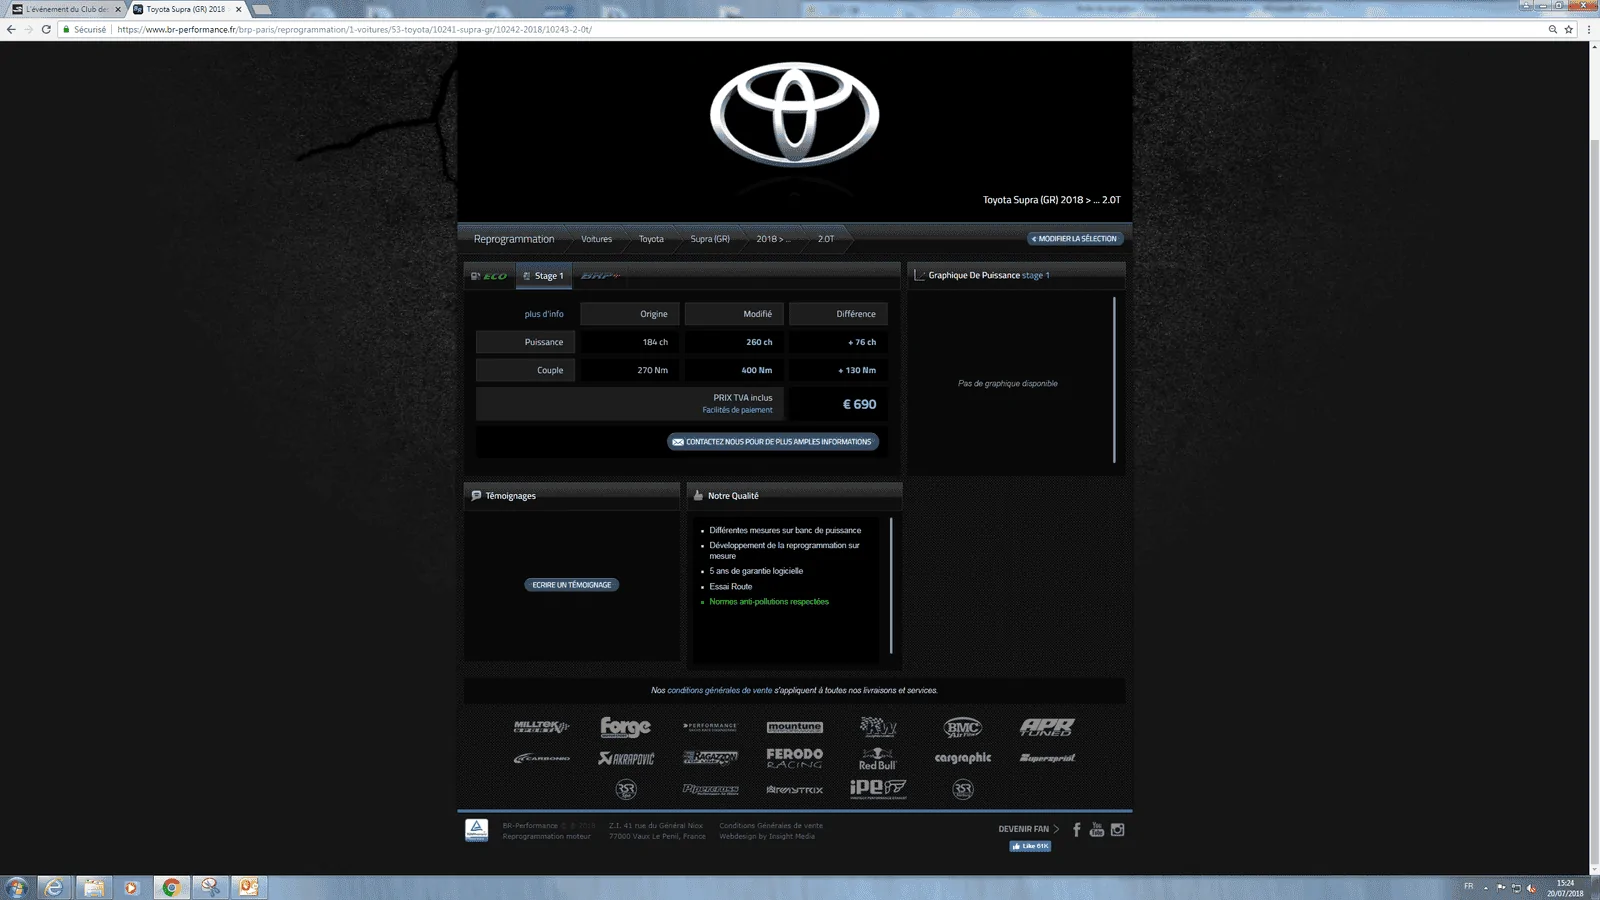Open the Windows Start menu
This screenshot has height=900, width=1600.
[17, 887]
